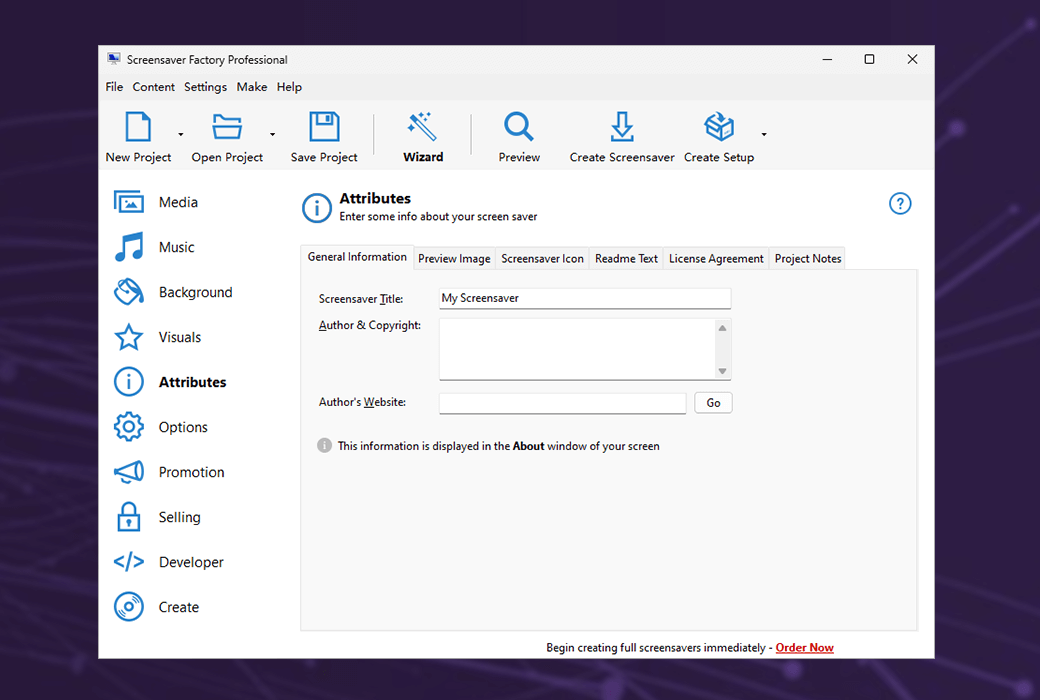This screenshot has height=700, width=1040.
Task: Open the File menu
Action: [114, 87]
